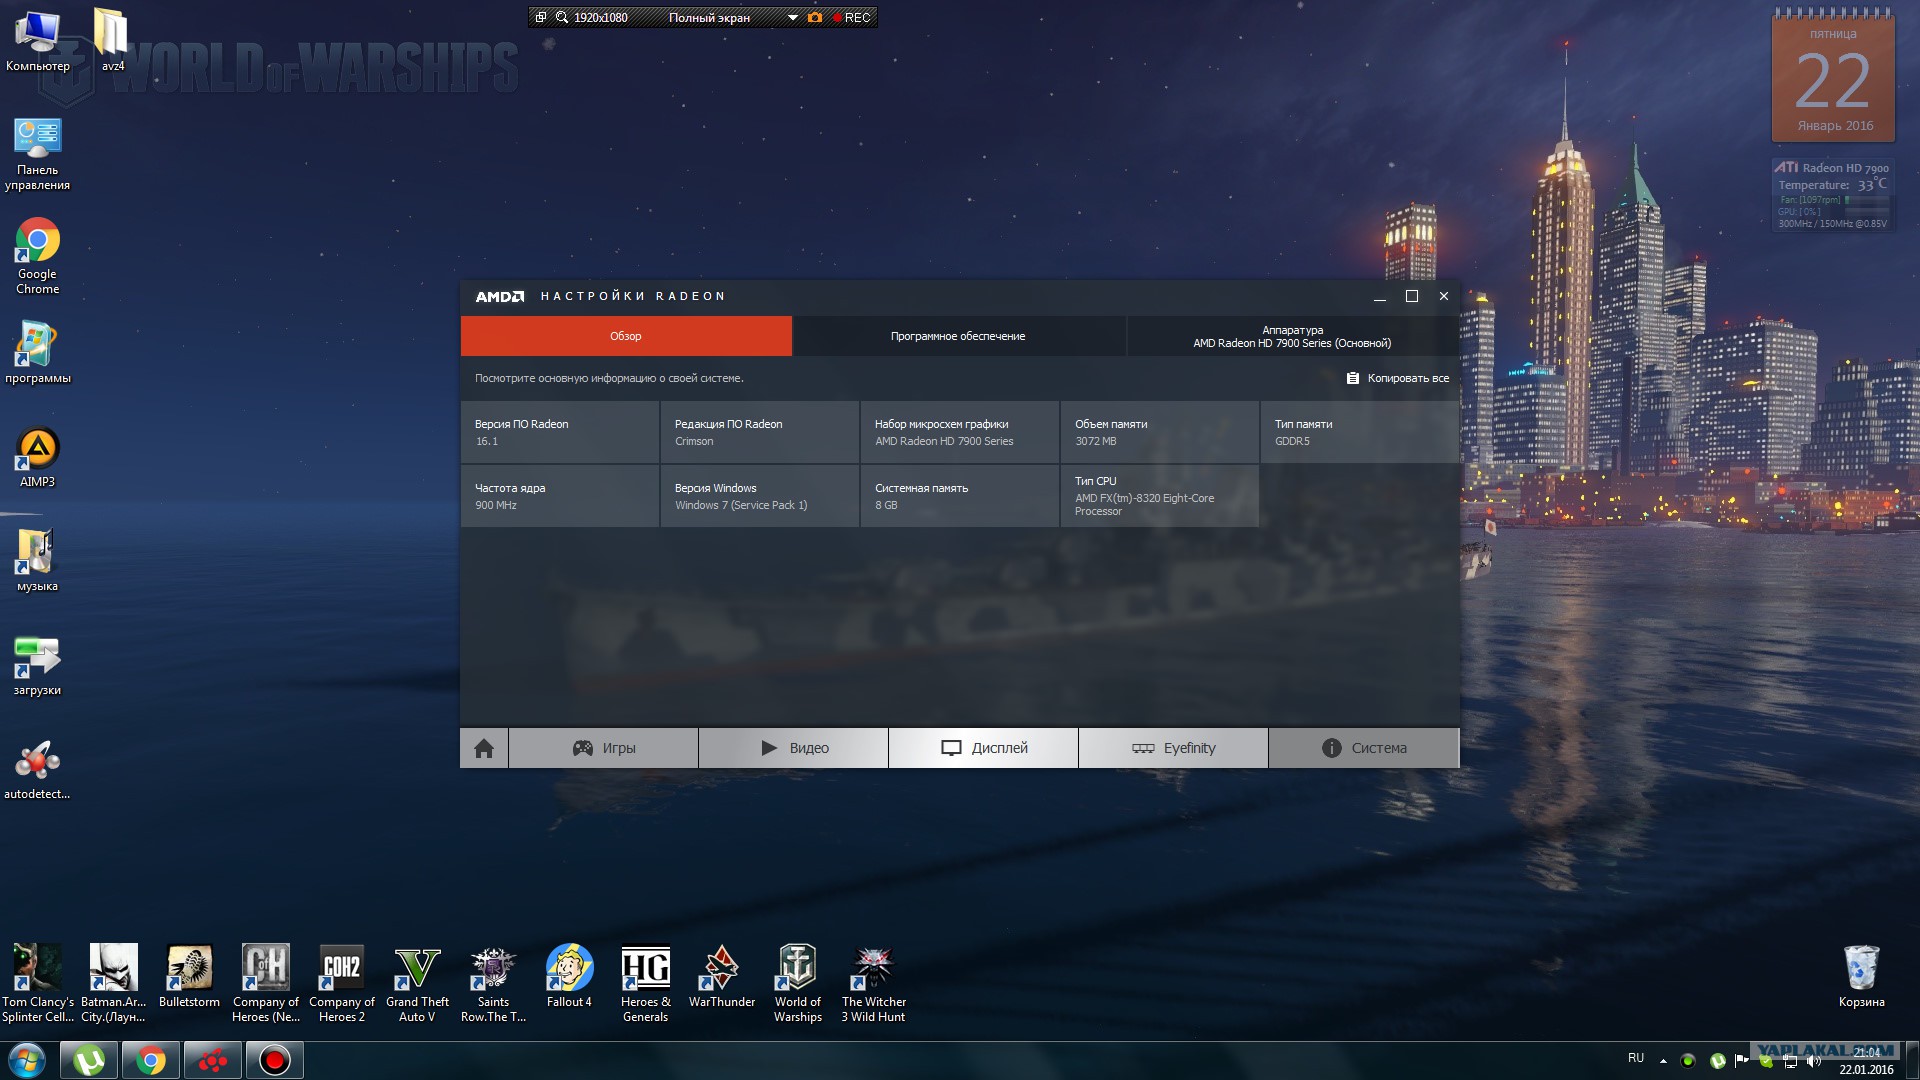The height and width of the screenshot is (1080, 1920).
Task: Open the volume control in the tray
Action: [x=1814, y=1060]
